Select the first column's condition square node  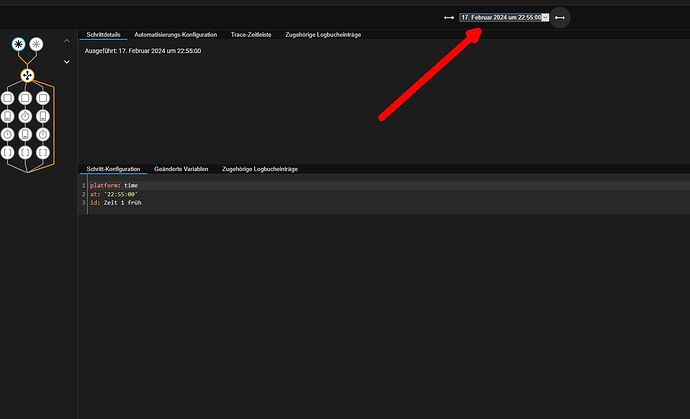click(7, 98)
